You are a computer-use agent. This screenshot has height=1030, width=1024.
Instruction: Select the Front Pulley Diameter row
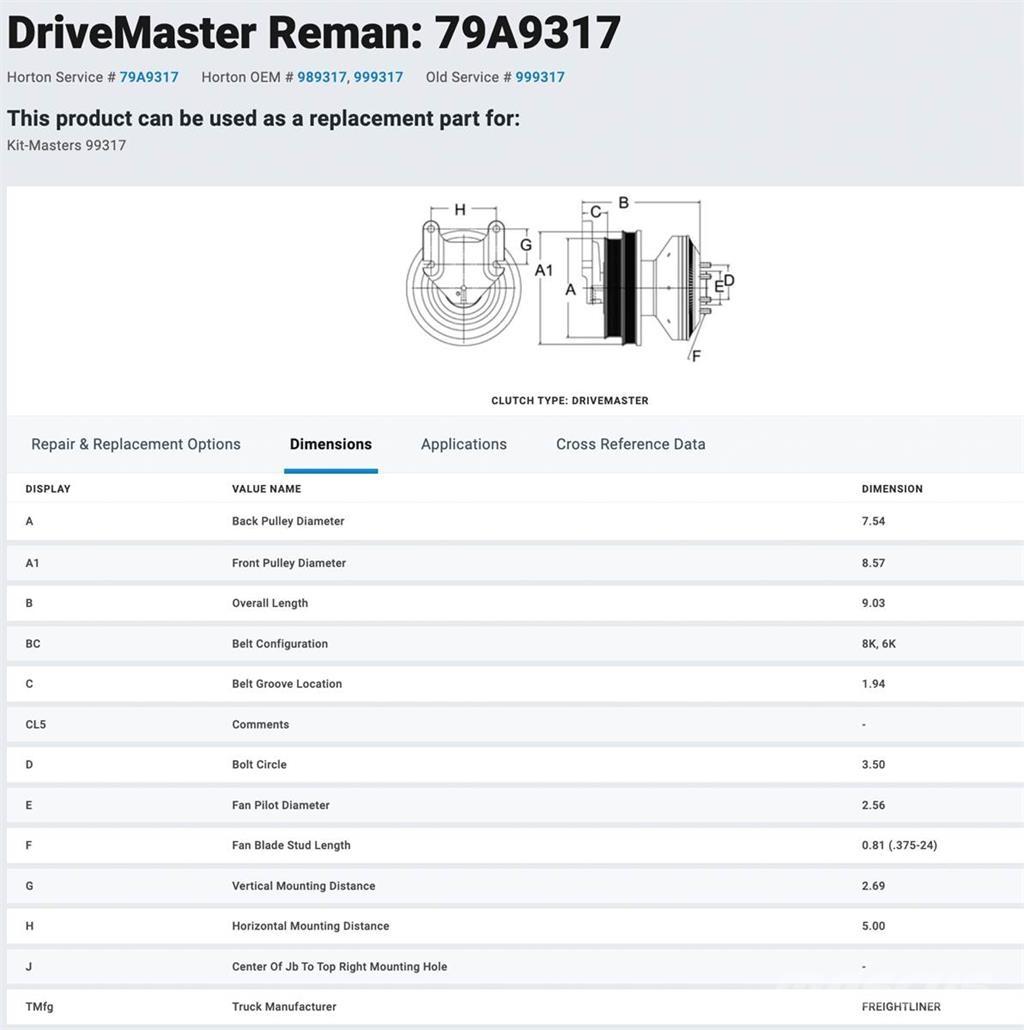click(289, 563)
